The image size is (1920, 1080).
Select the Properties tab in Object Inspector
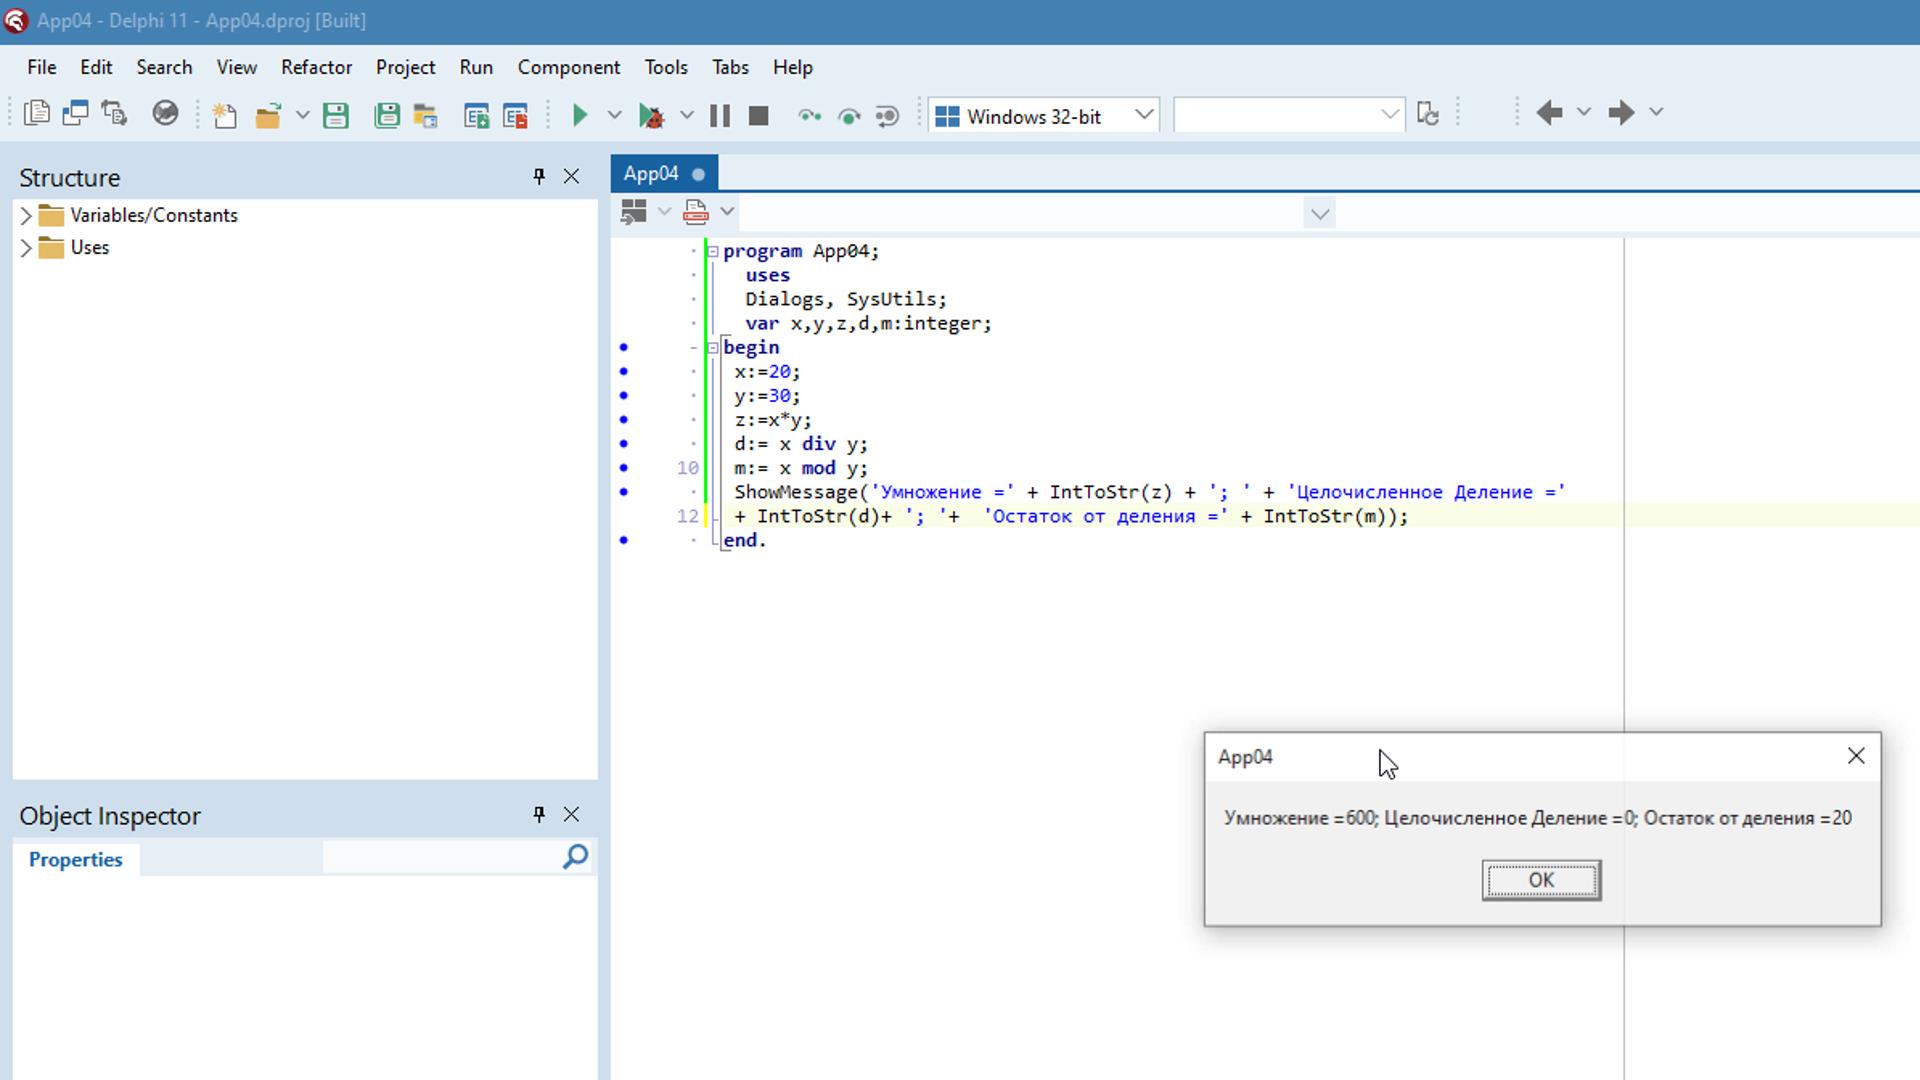pyautogui.click(x=76, y=859)
